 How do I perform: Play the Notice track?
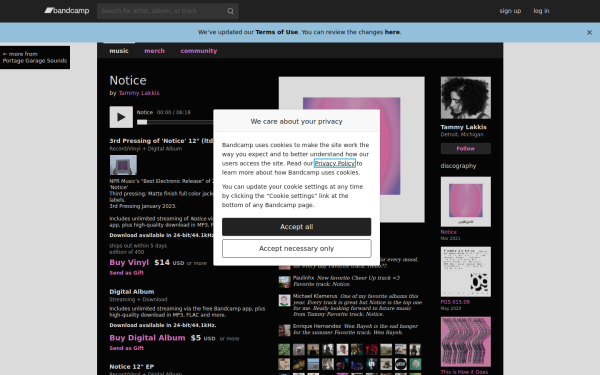[121, 117]
